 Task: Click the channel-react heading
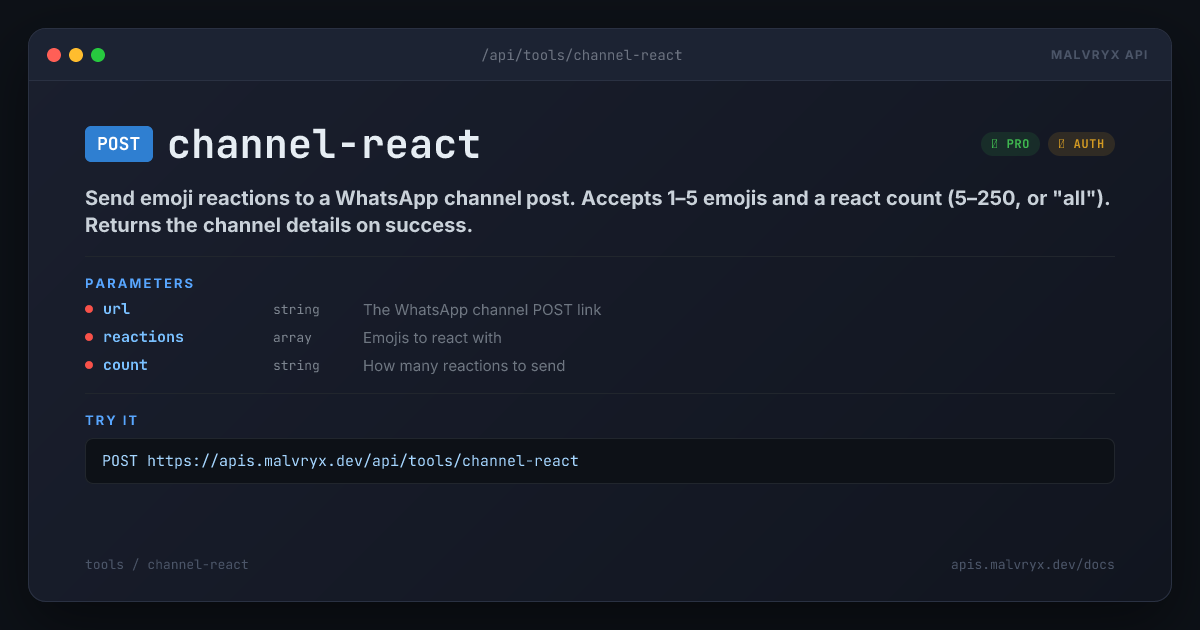(324, 145)
